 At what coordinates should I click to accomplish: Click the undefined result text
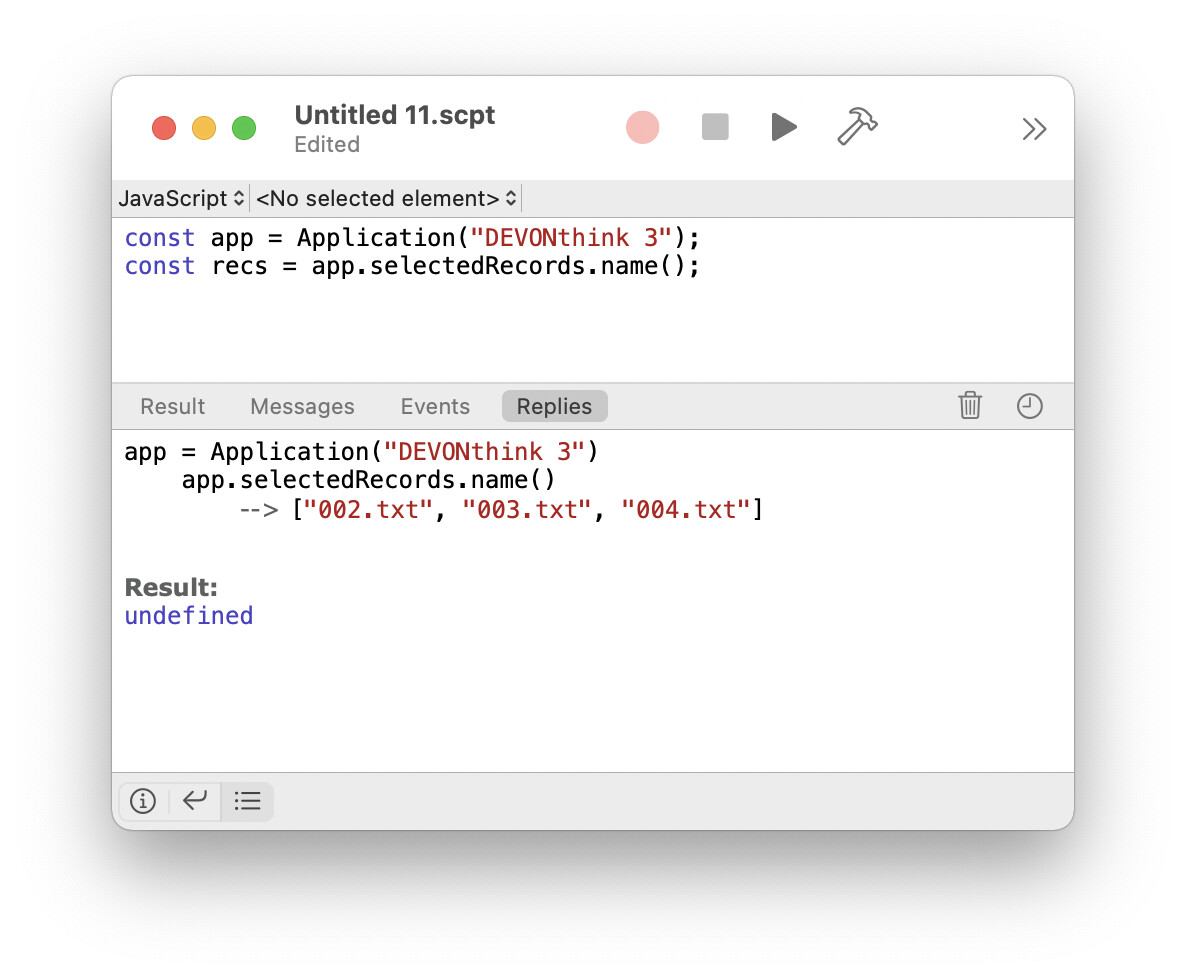click(189, 616)
